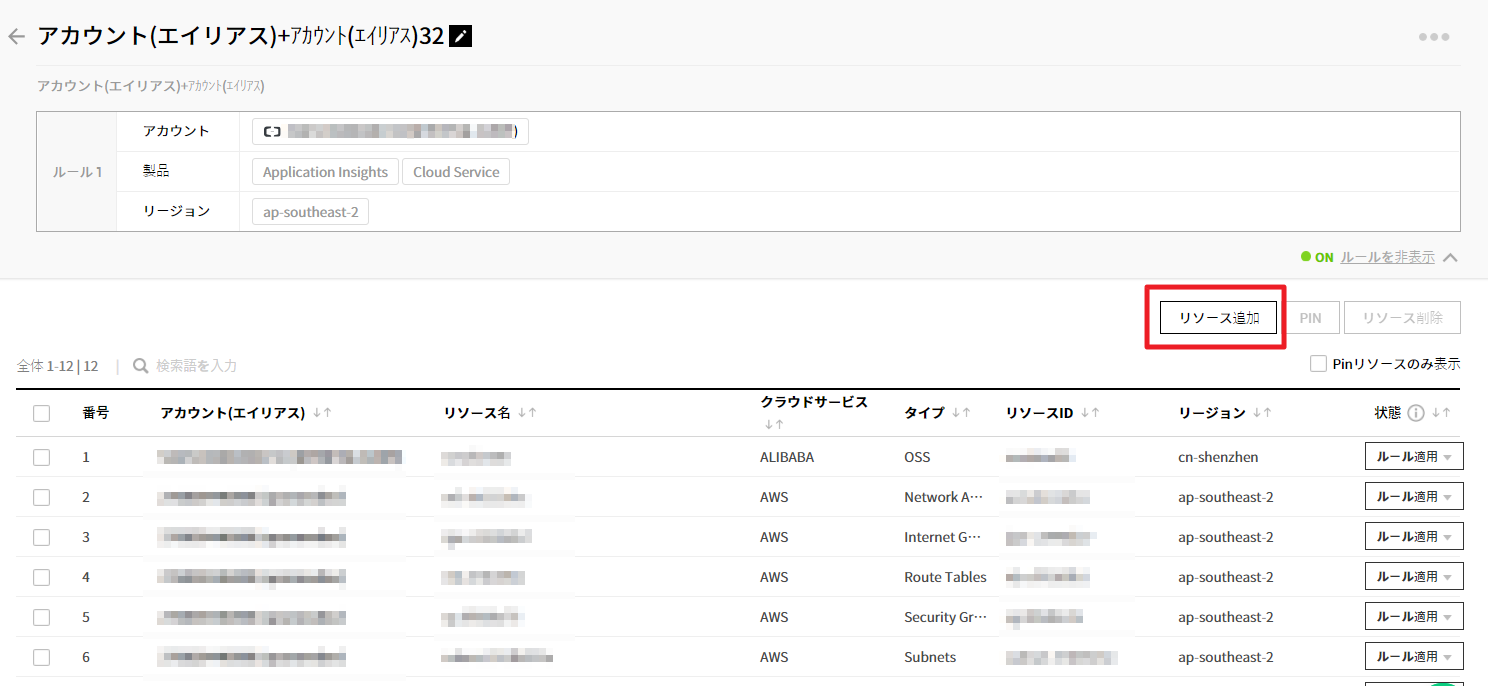This screenshot has width=1488, height=686.
Task: Select the checkbox for row 1
Action: tap(41, 457)
